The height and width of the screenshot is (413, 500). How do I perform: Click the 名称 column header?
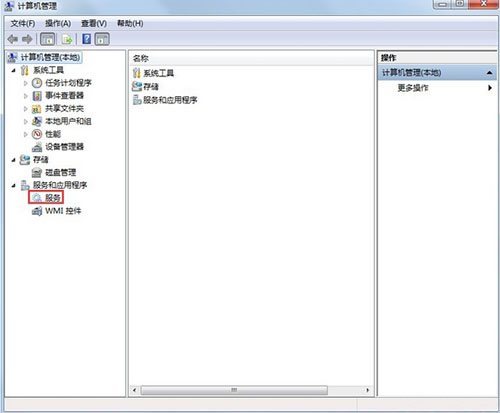pyautogui.click(x=251, y=58)
